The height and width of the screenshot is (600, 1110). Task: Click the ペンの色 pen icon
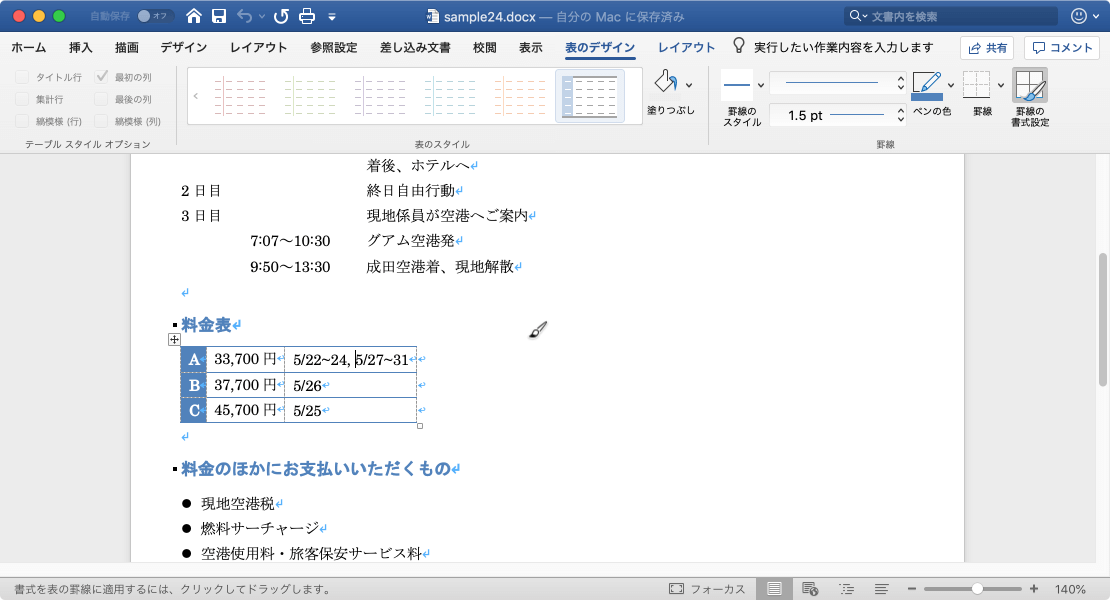927,86
